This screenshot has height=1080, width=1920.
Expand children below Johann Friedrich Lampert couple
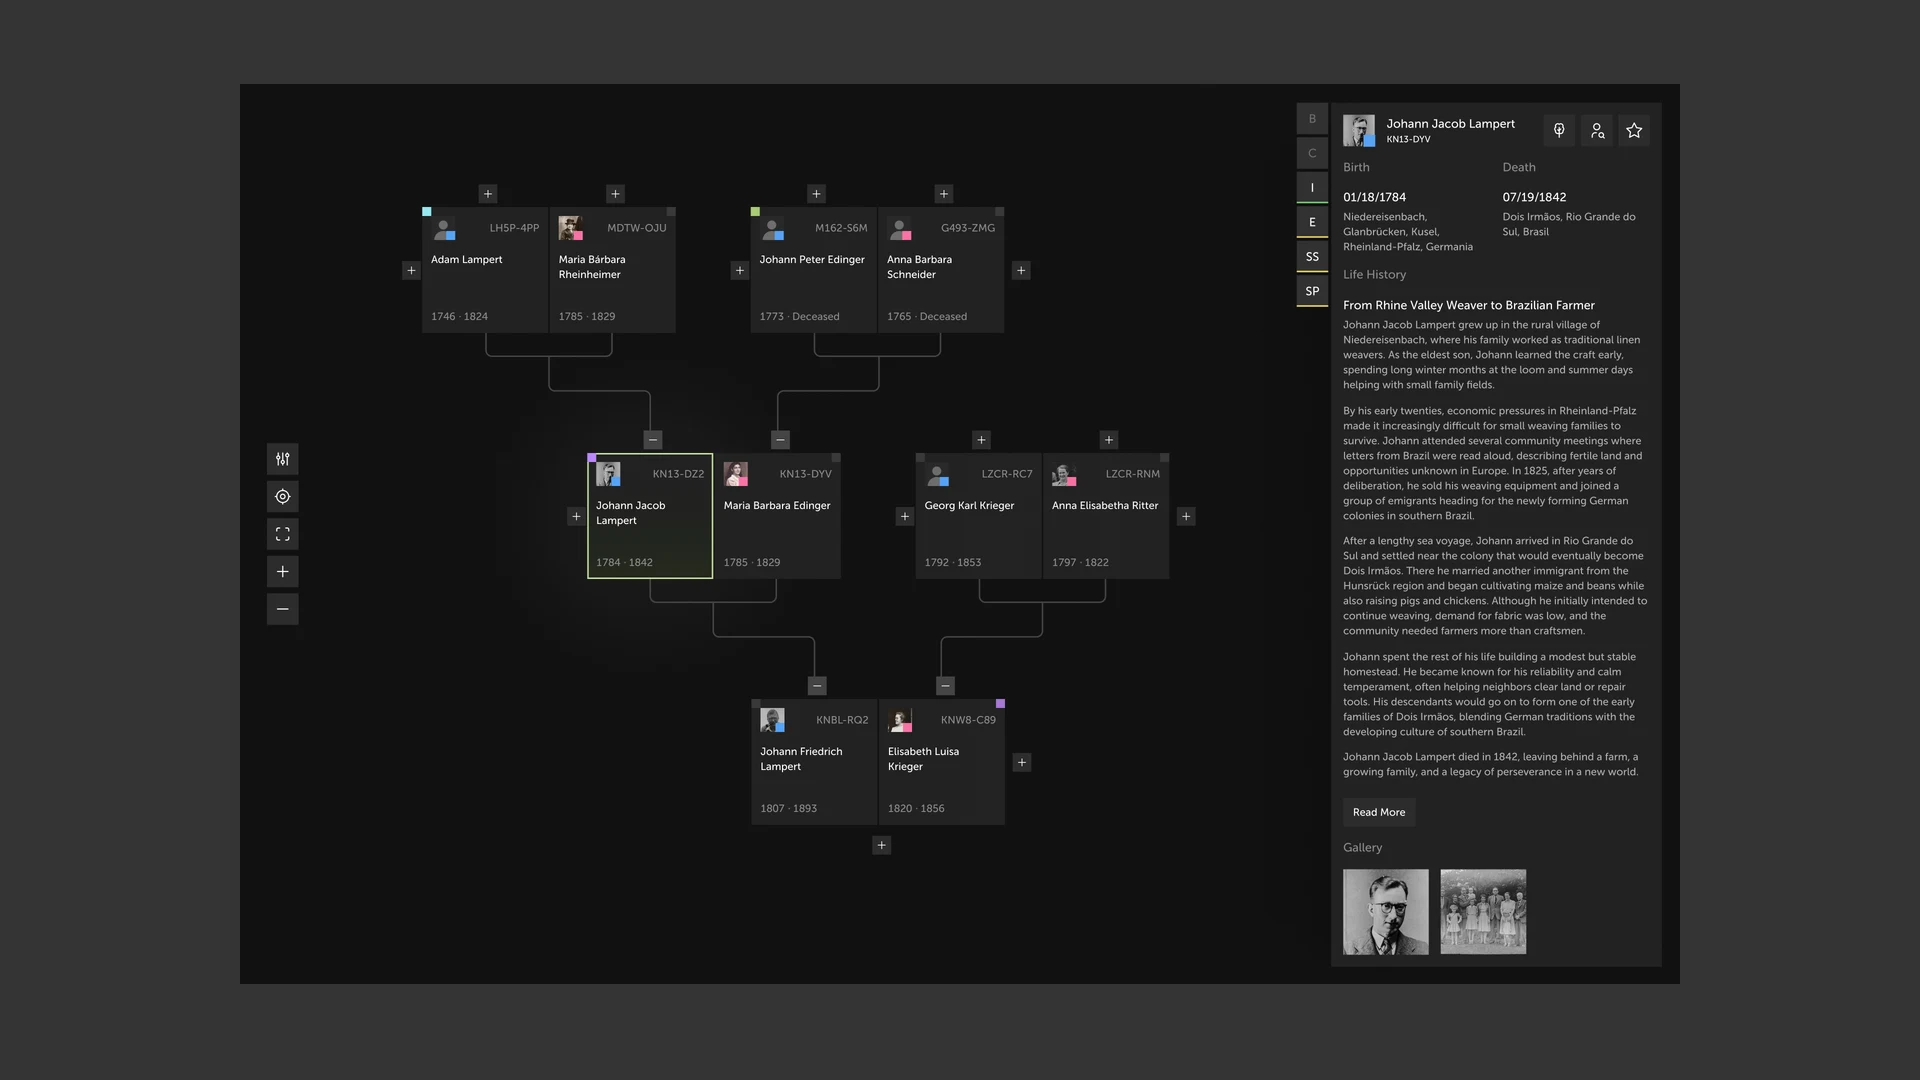[881, 845]
